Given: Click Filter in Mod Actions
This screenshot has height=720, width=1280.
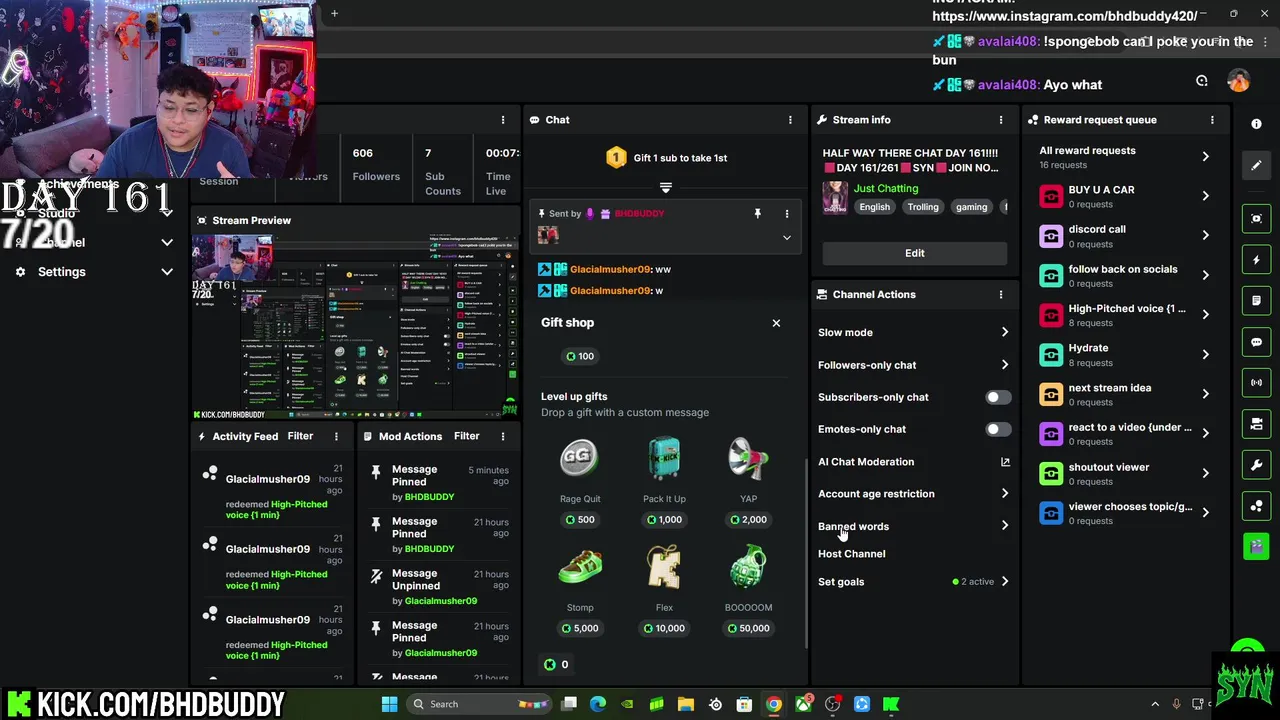Looking at the screenshot, I should [466, 436].
